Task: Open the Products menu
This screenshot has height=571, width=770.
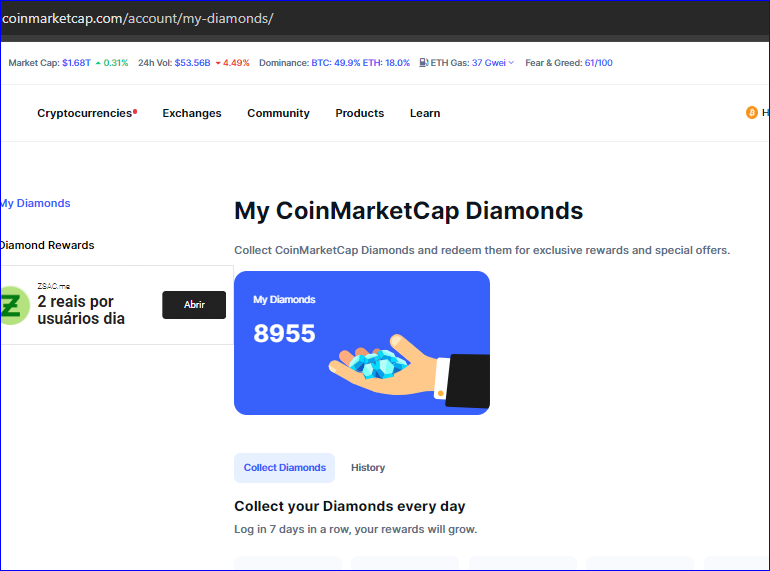Action: point(360,113)
